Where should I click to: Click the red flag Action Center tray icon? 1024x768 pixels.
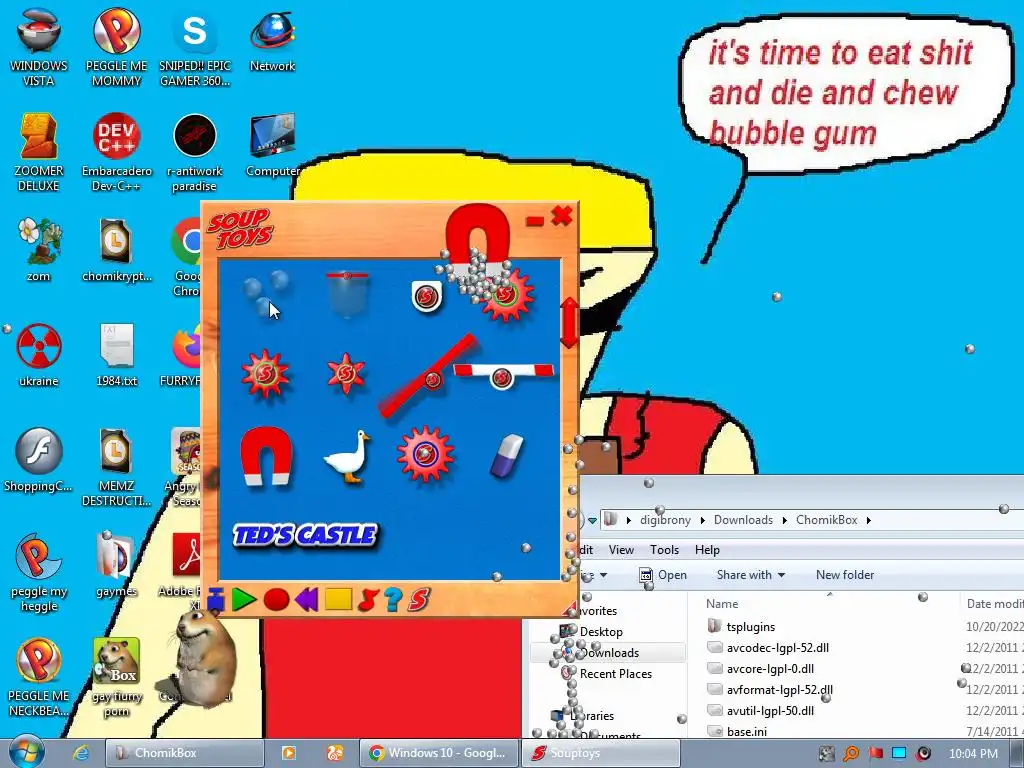pos(876,754)
